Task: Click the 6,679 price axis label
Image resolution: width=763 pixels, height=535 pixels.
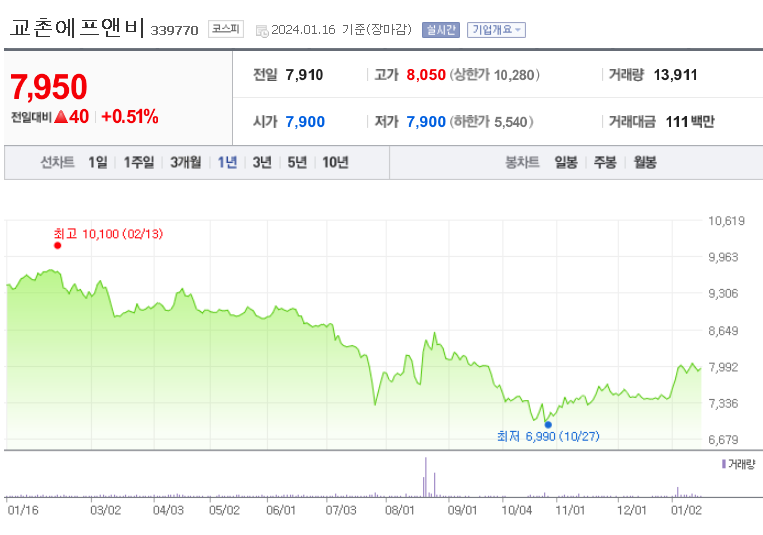Action: click(x=723, y=440)
